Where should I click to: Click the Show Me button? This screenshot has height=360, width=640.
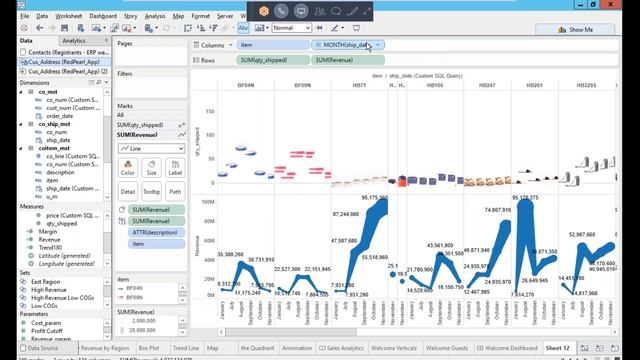(575, 29)
